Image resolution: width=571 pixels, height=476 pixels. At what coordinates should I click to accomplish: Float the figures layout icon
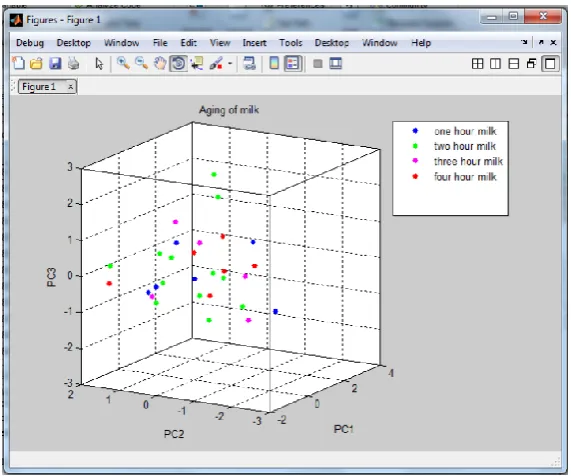(531, 64)
